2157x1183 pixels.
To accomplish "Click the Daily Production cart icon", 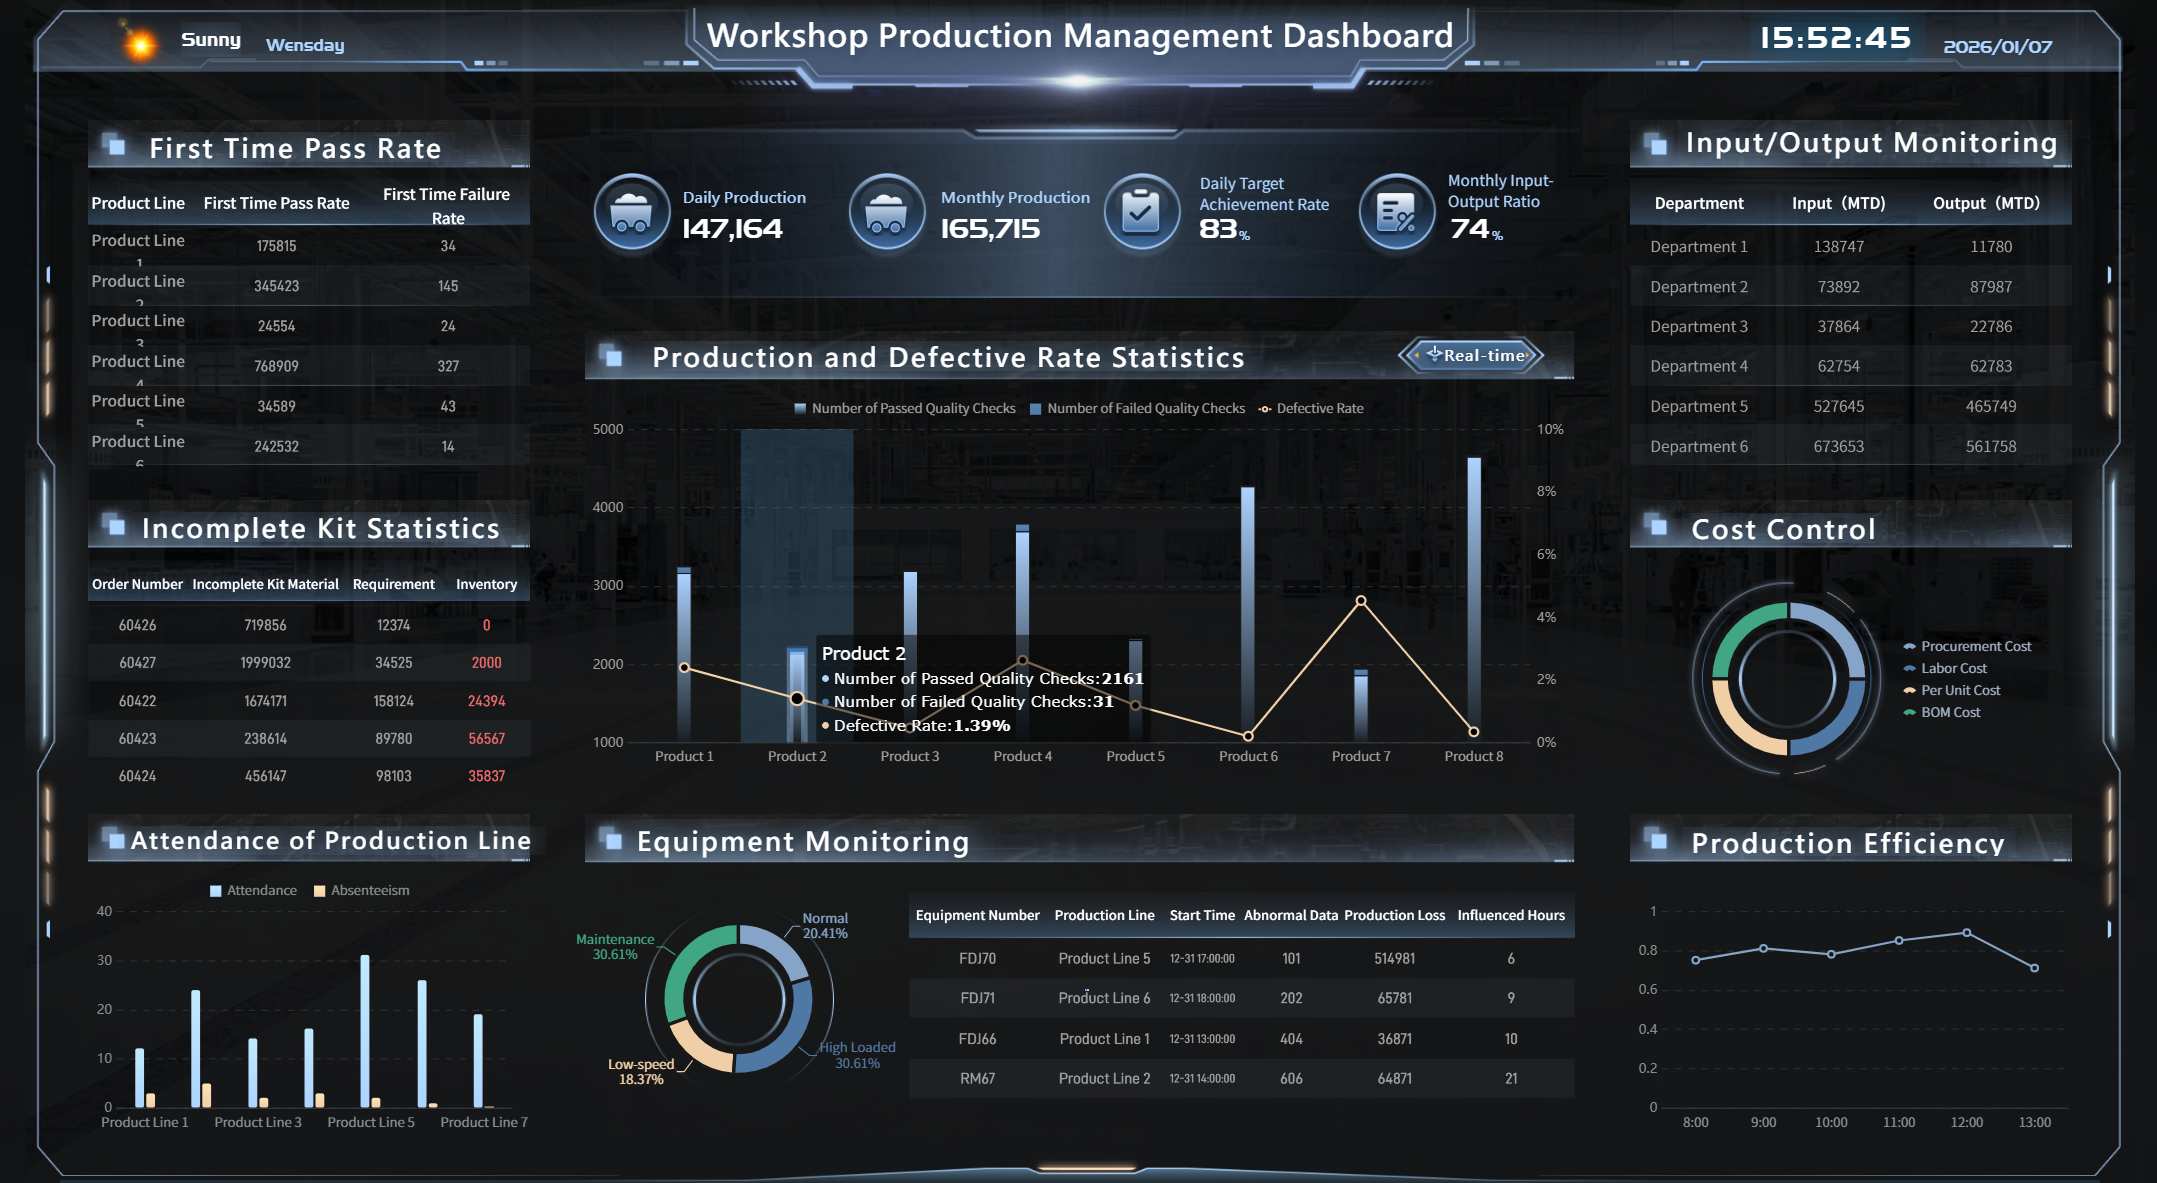I will click(631, 212).
